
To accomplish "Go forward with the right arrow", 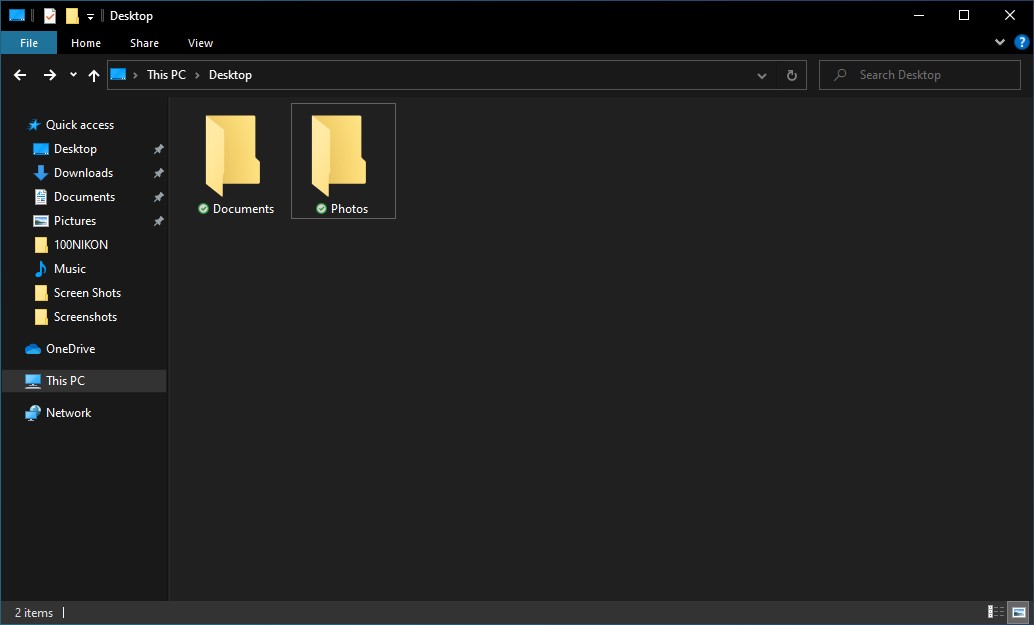I will point(49,75).
